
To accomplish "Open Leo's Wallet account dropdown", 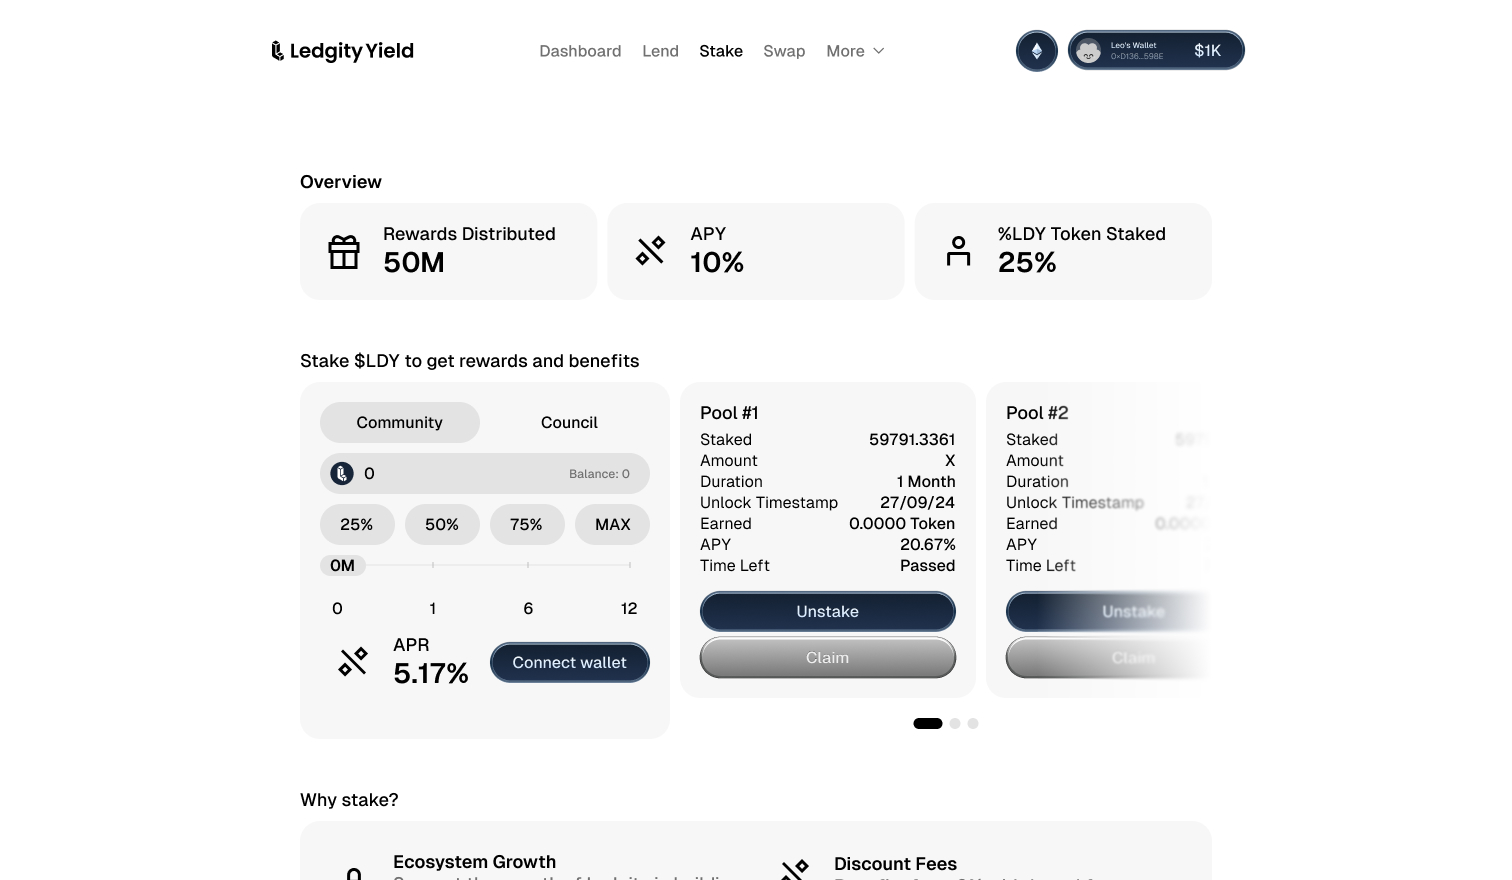I will pos(1156,51).
